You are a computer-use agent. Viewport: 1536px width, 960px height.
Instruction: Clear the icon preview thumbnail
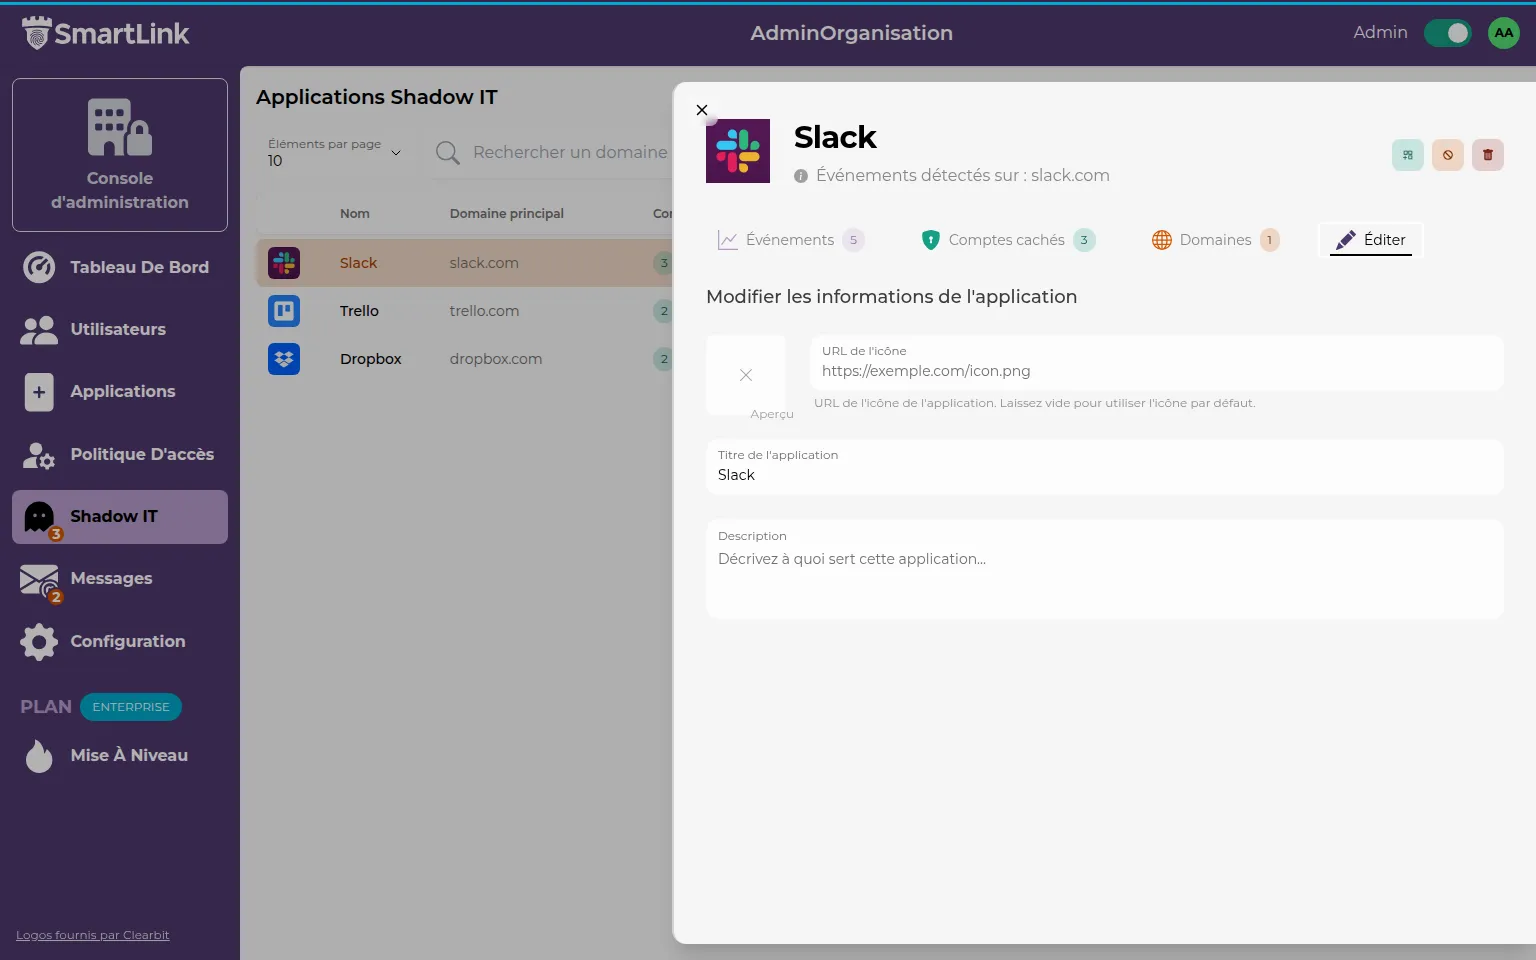click(746, 375)
